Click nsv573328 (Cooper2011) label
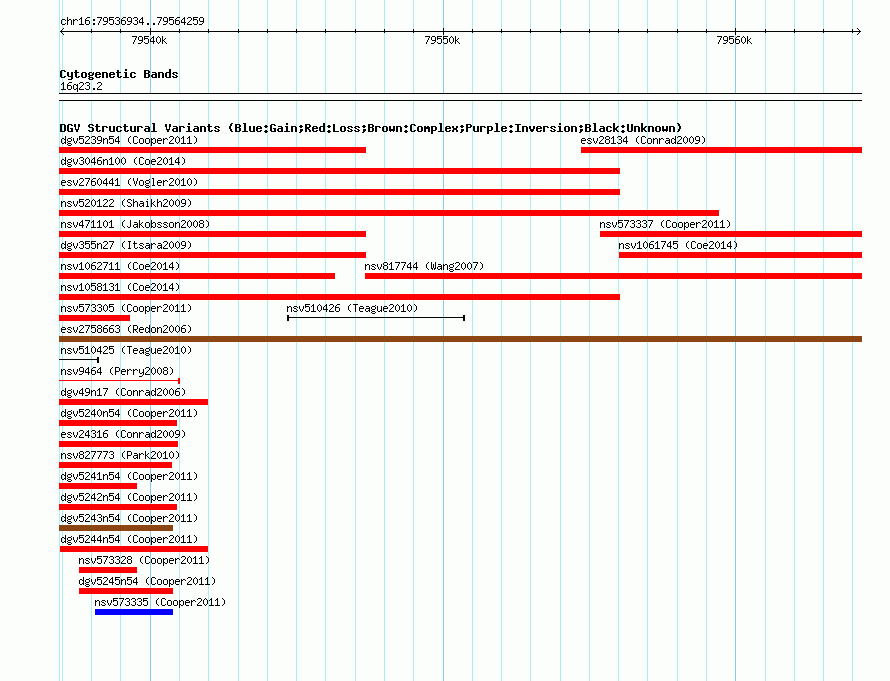Viewport: 890px width, 681px height. [144, 560]
